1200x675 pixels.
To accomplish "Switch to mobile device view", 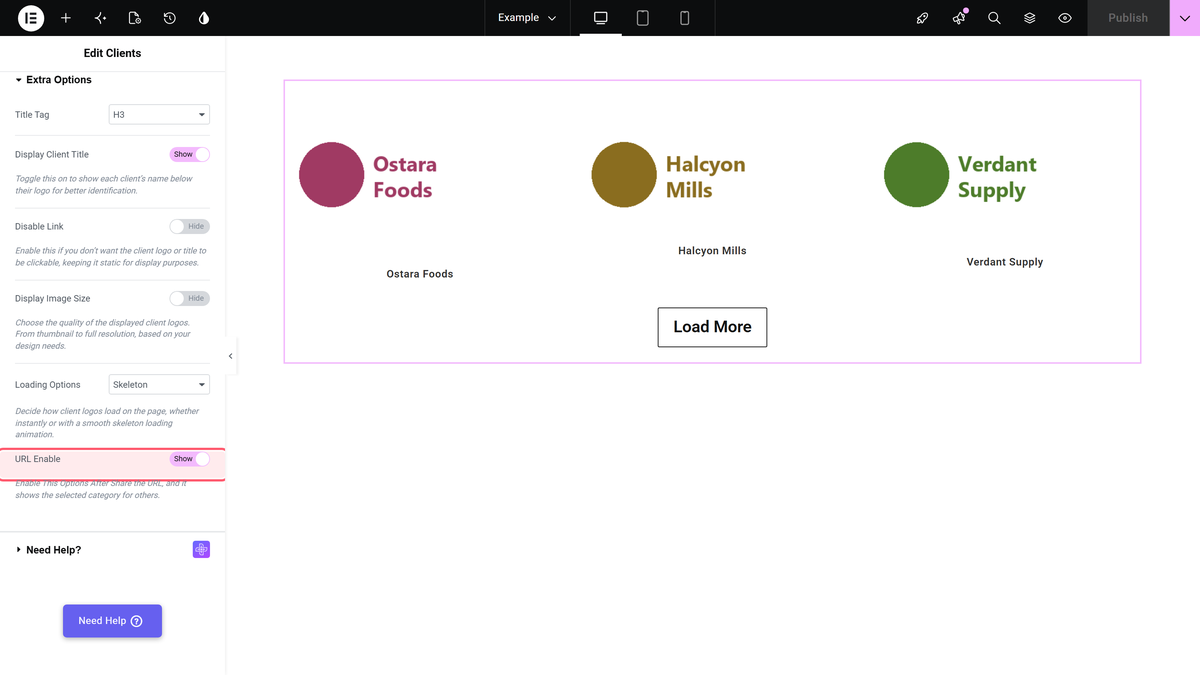I will 685,18.
